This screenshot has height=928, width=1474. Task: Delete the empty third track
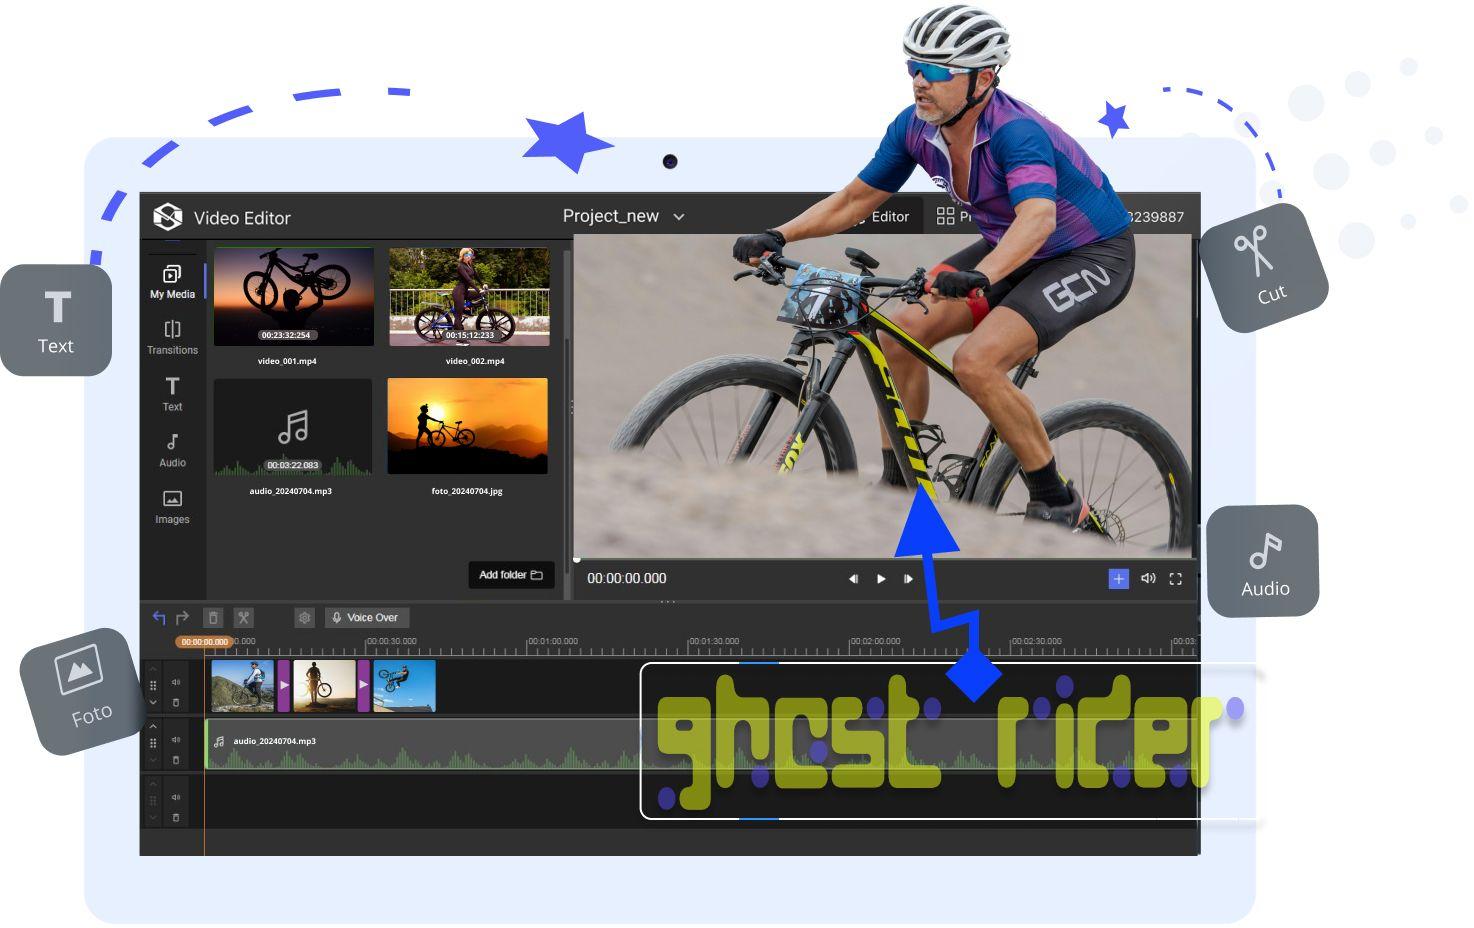pos(176,818)
